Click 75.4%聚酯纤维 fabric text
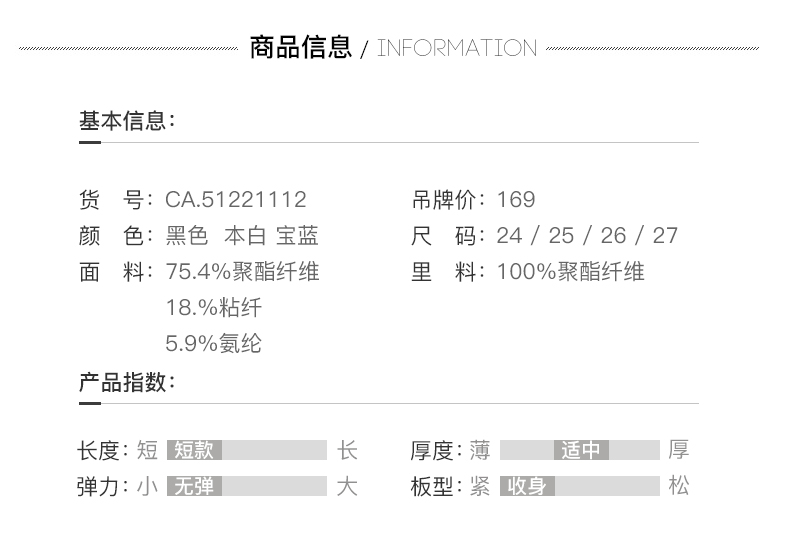 [242, 272]
